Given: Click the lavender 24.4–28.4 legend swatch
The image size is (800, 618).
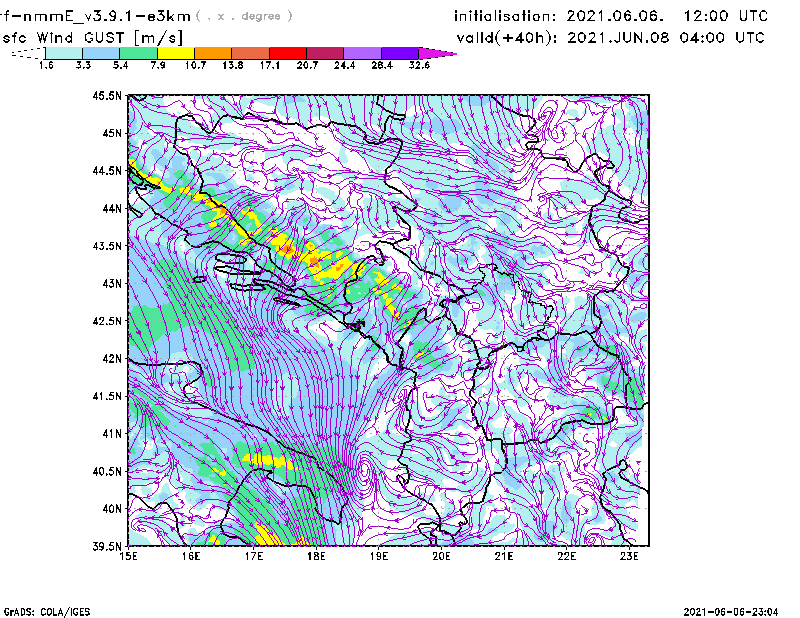Looking at the screenshot, I should [362, 53].
